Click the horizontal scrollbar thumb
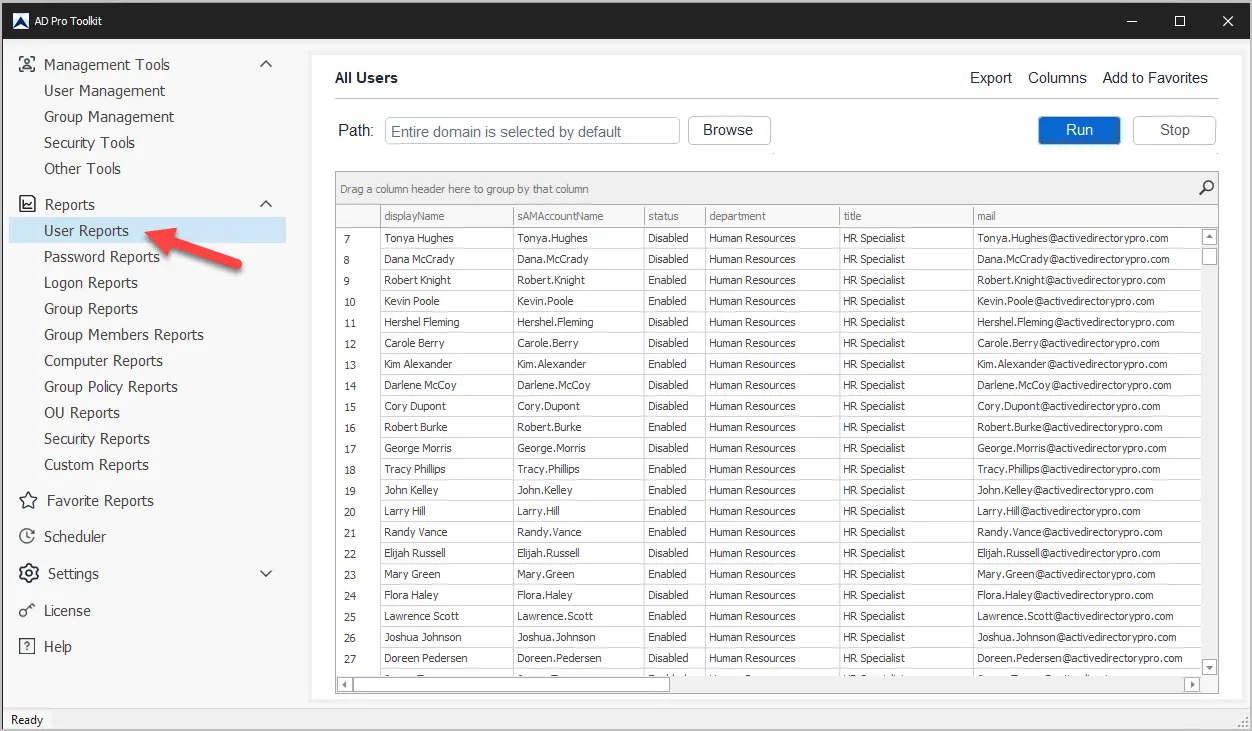The image size is (1252, 731). tap(511, 685)
